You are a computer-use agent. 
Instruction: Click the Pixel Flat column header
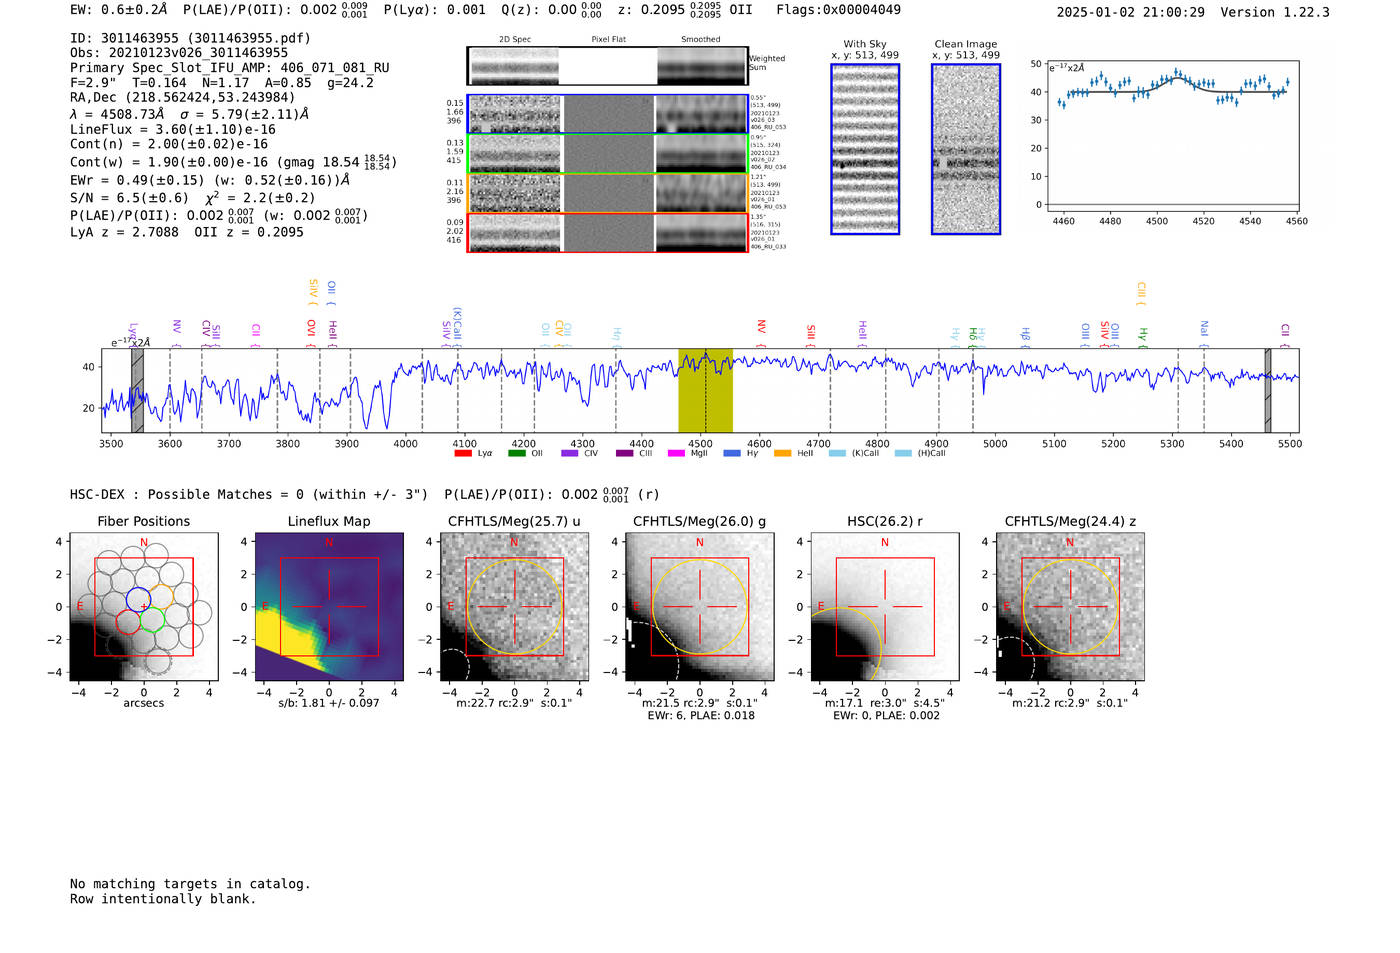pos(608,39)
